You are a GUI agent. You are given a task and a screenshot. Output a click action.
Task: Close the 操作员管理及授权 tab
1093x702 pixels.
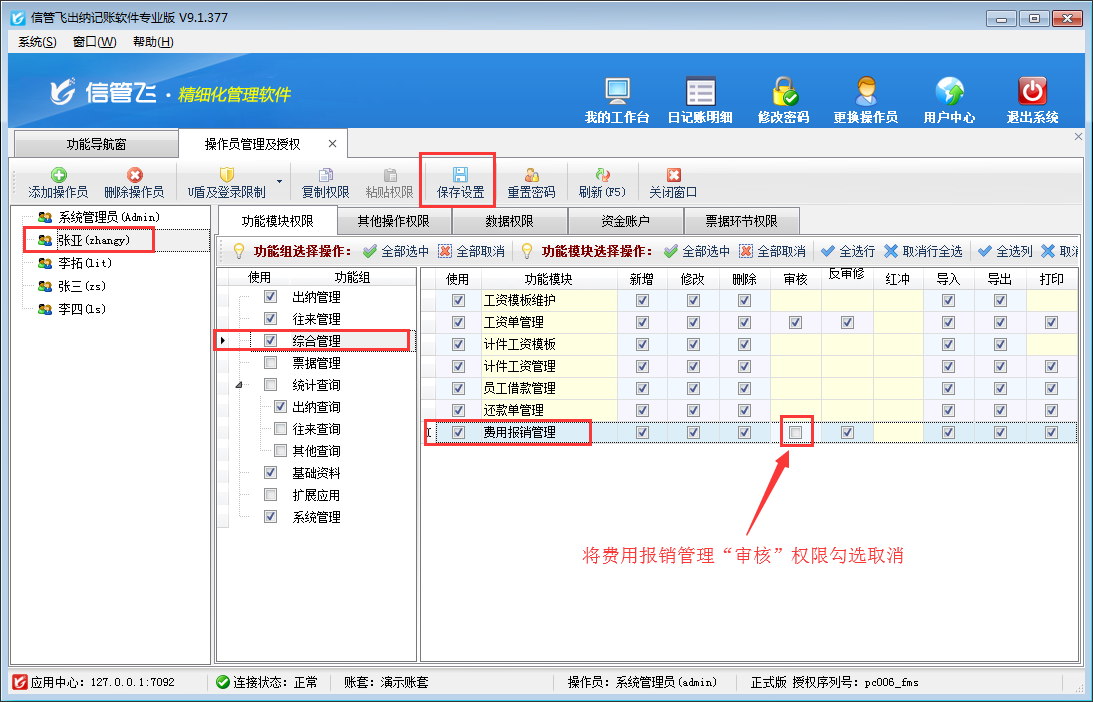tap(332, 144)
